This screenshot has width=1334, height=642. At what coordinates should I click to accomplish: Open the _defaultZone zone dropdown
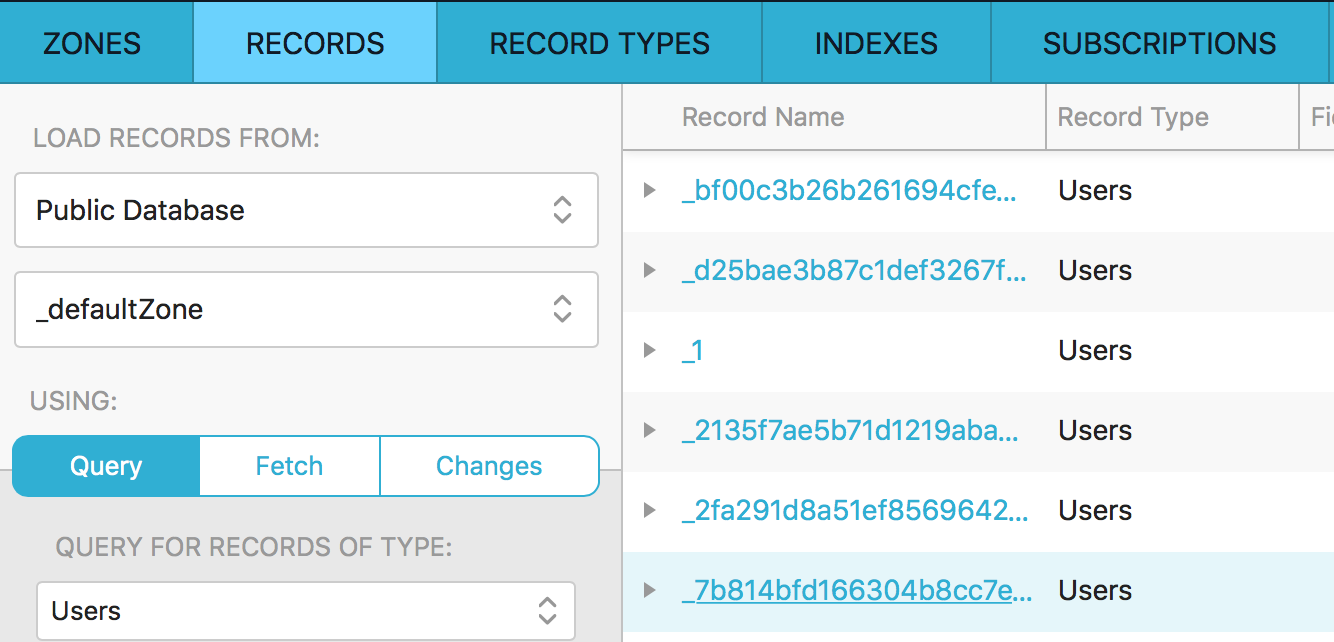pyautogui.click(x=306, y=309)
